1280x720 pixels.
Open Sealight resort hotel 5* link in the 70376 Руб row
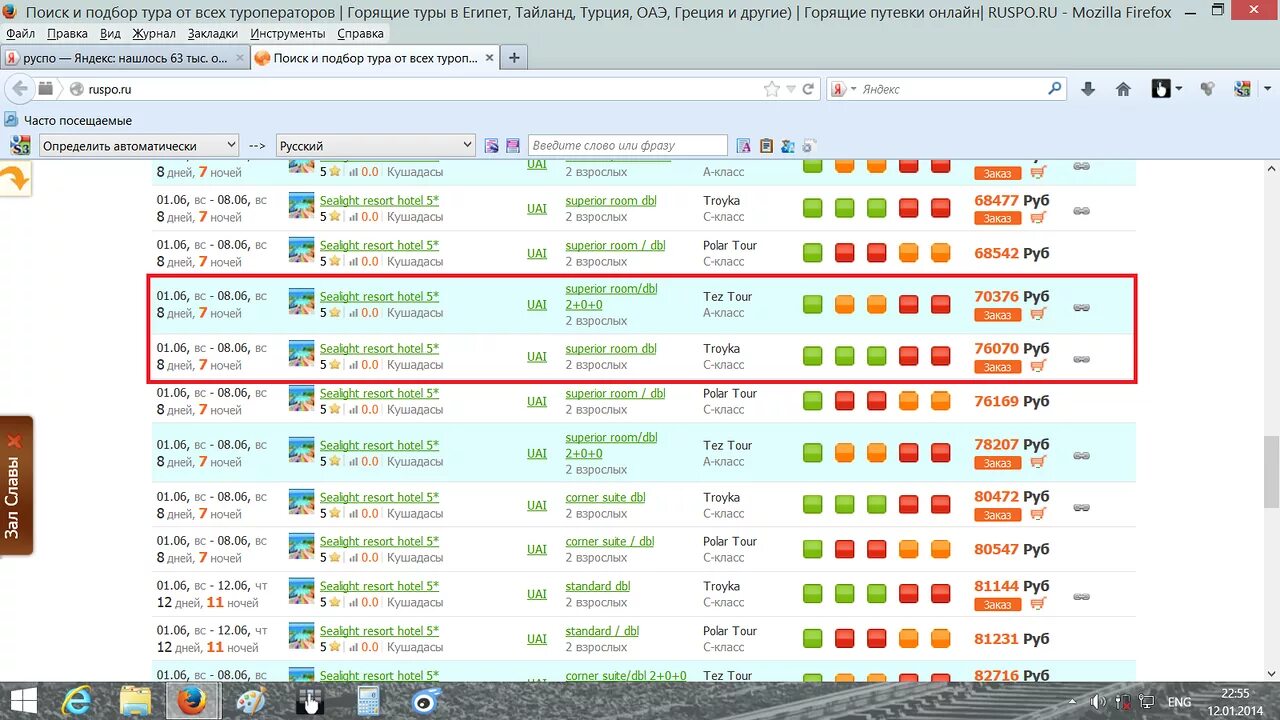[x=379, y=297]
